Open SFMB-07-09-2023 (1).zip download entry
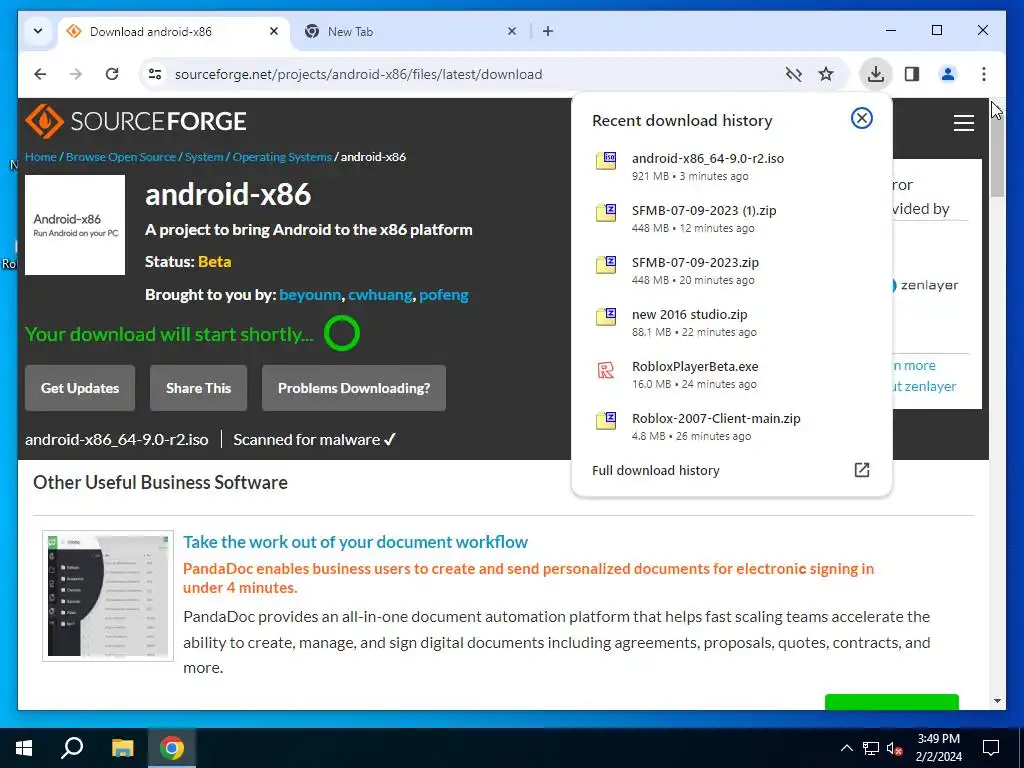 point(731,219)
